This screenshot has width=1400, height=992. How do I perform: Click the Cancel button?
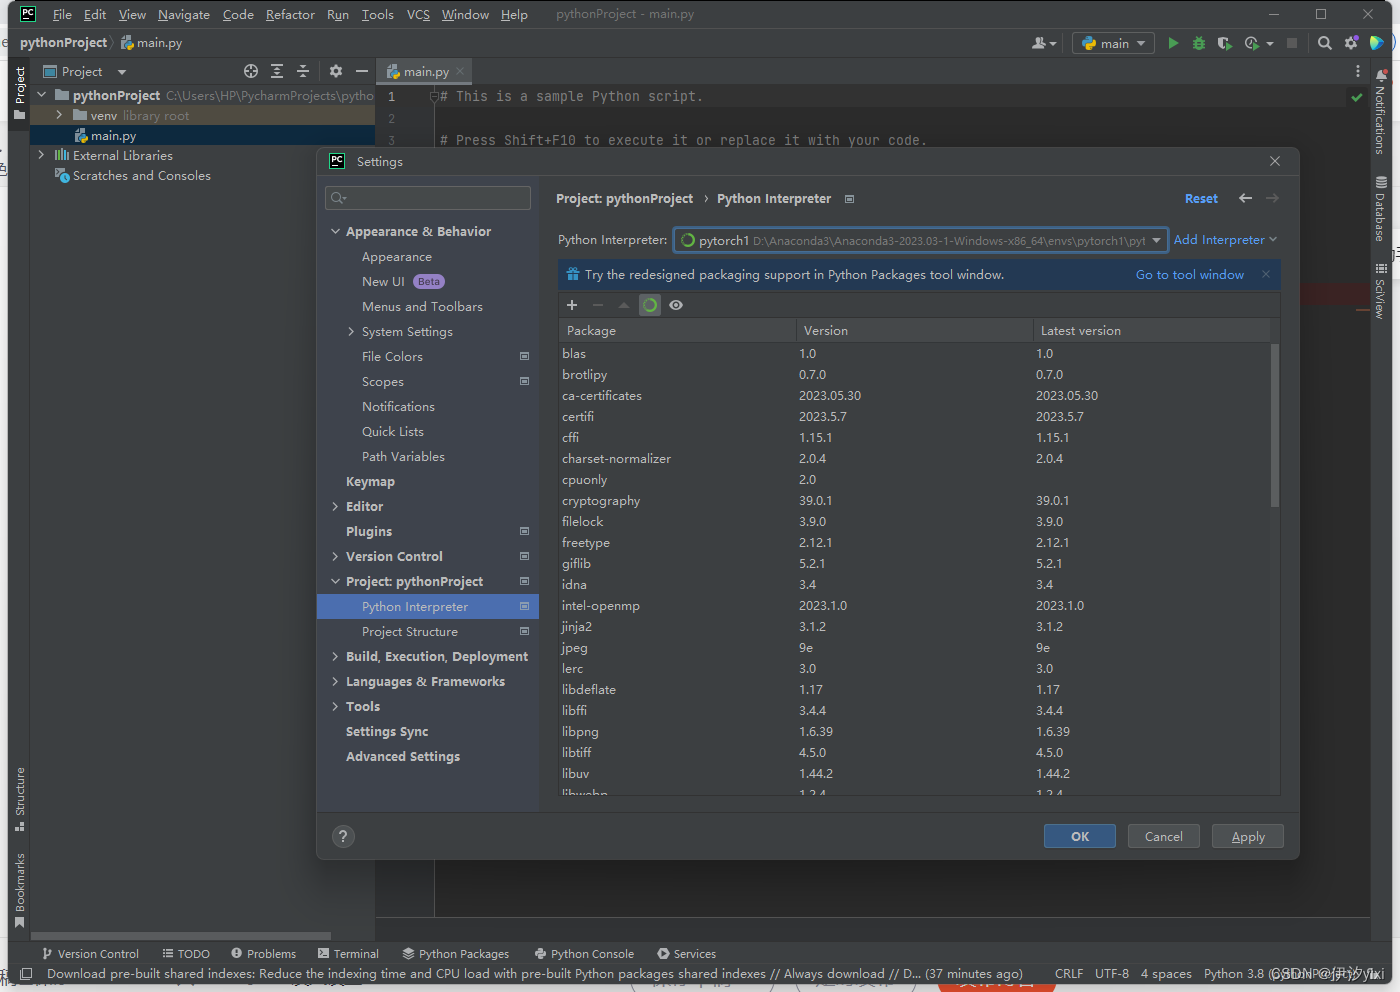click(1164, 837)
